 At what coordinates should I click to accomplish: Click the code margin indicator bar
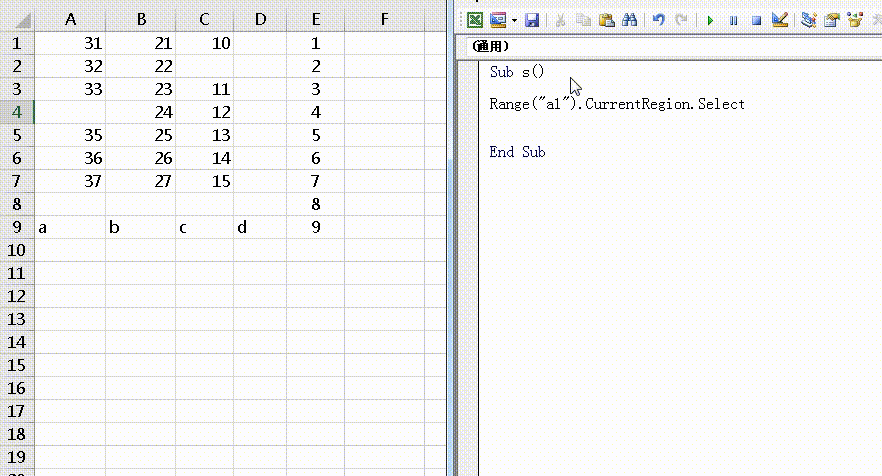(469, 268)
